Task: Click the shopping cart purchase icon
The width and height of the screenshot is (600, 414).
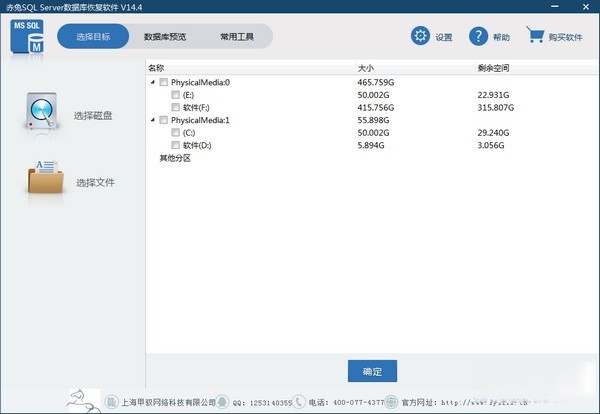Action: click(535, 35)
